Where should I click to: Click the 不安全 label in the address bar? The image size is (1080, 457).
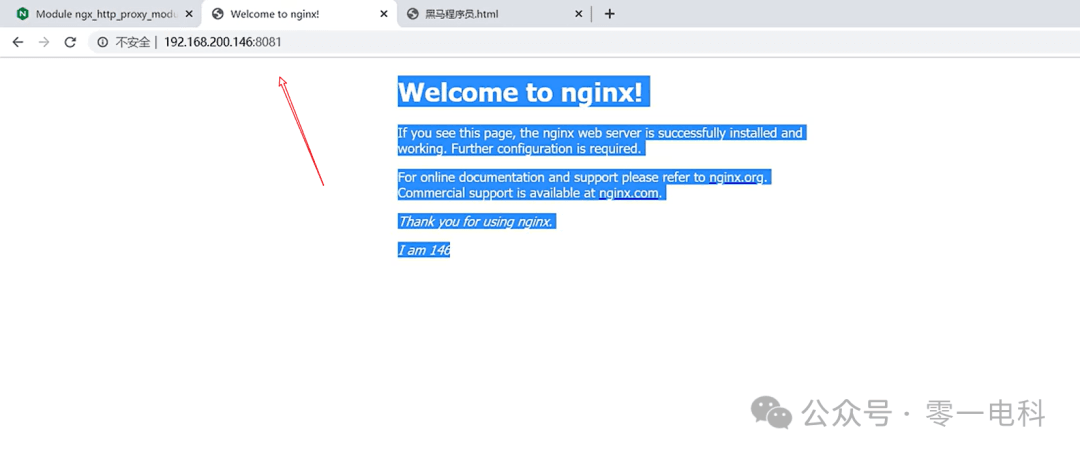coord(132,43)
